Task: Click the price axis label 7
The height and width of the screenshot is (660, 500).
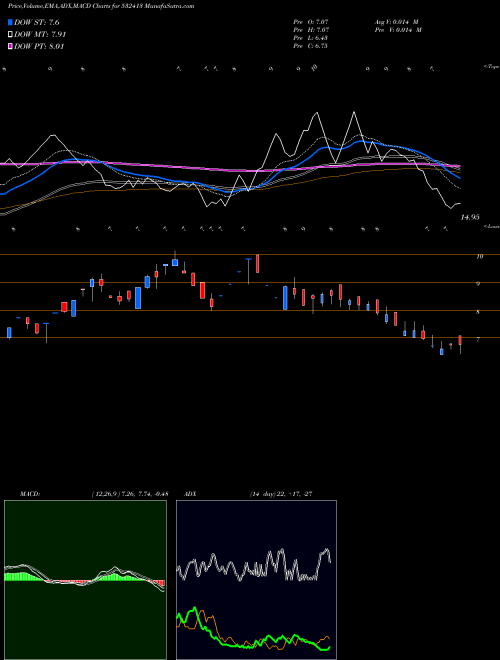Action: [x=478, y=340]
